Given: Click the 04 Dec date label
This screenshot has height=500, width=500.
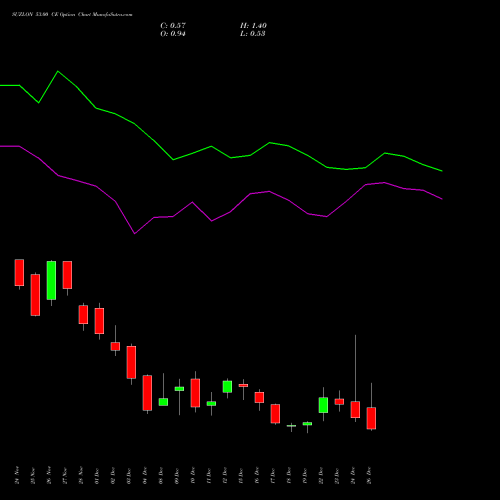Looking at the screenshot, I should point(145,475).
